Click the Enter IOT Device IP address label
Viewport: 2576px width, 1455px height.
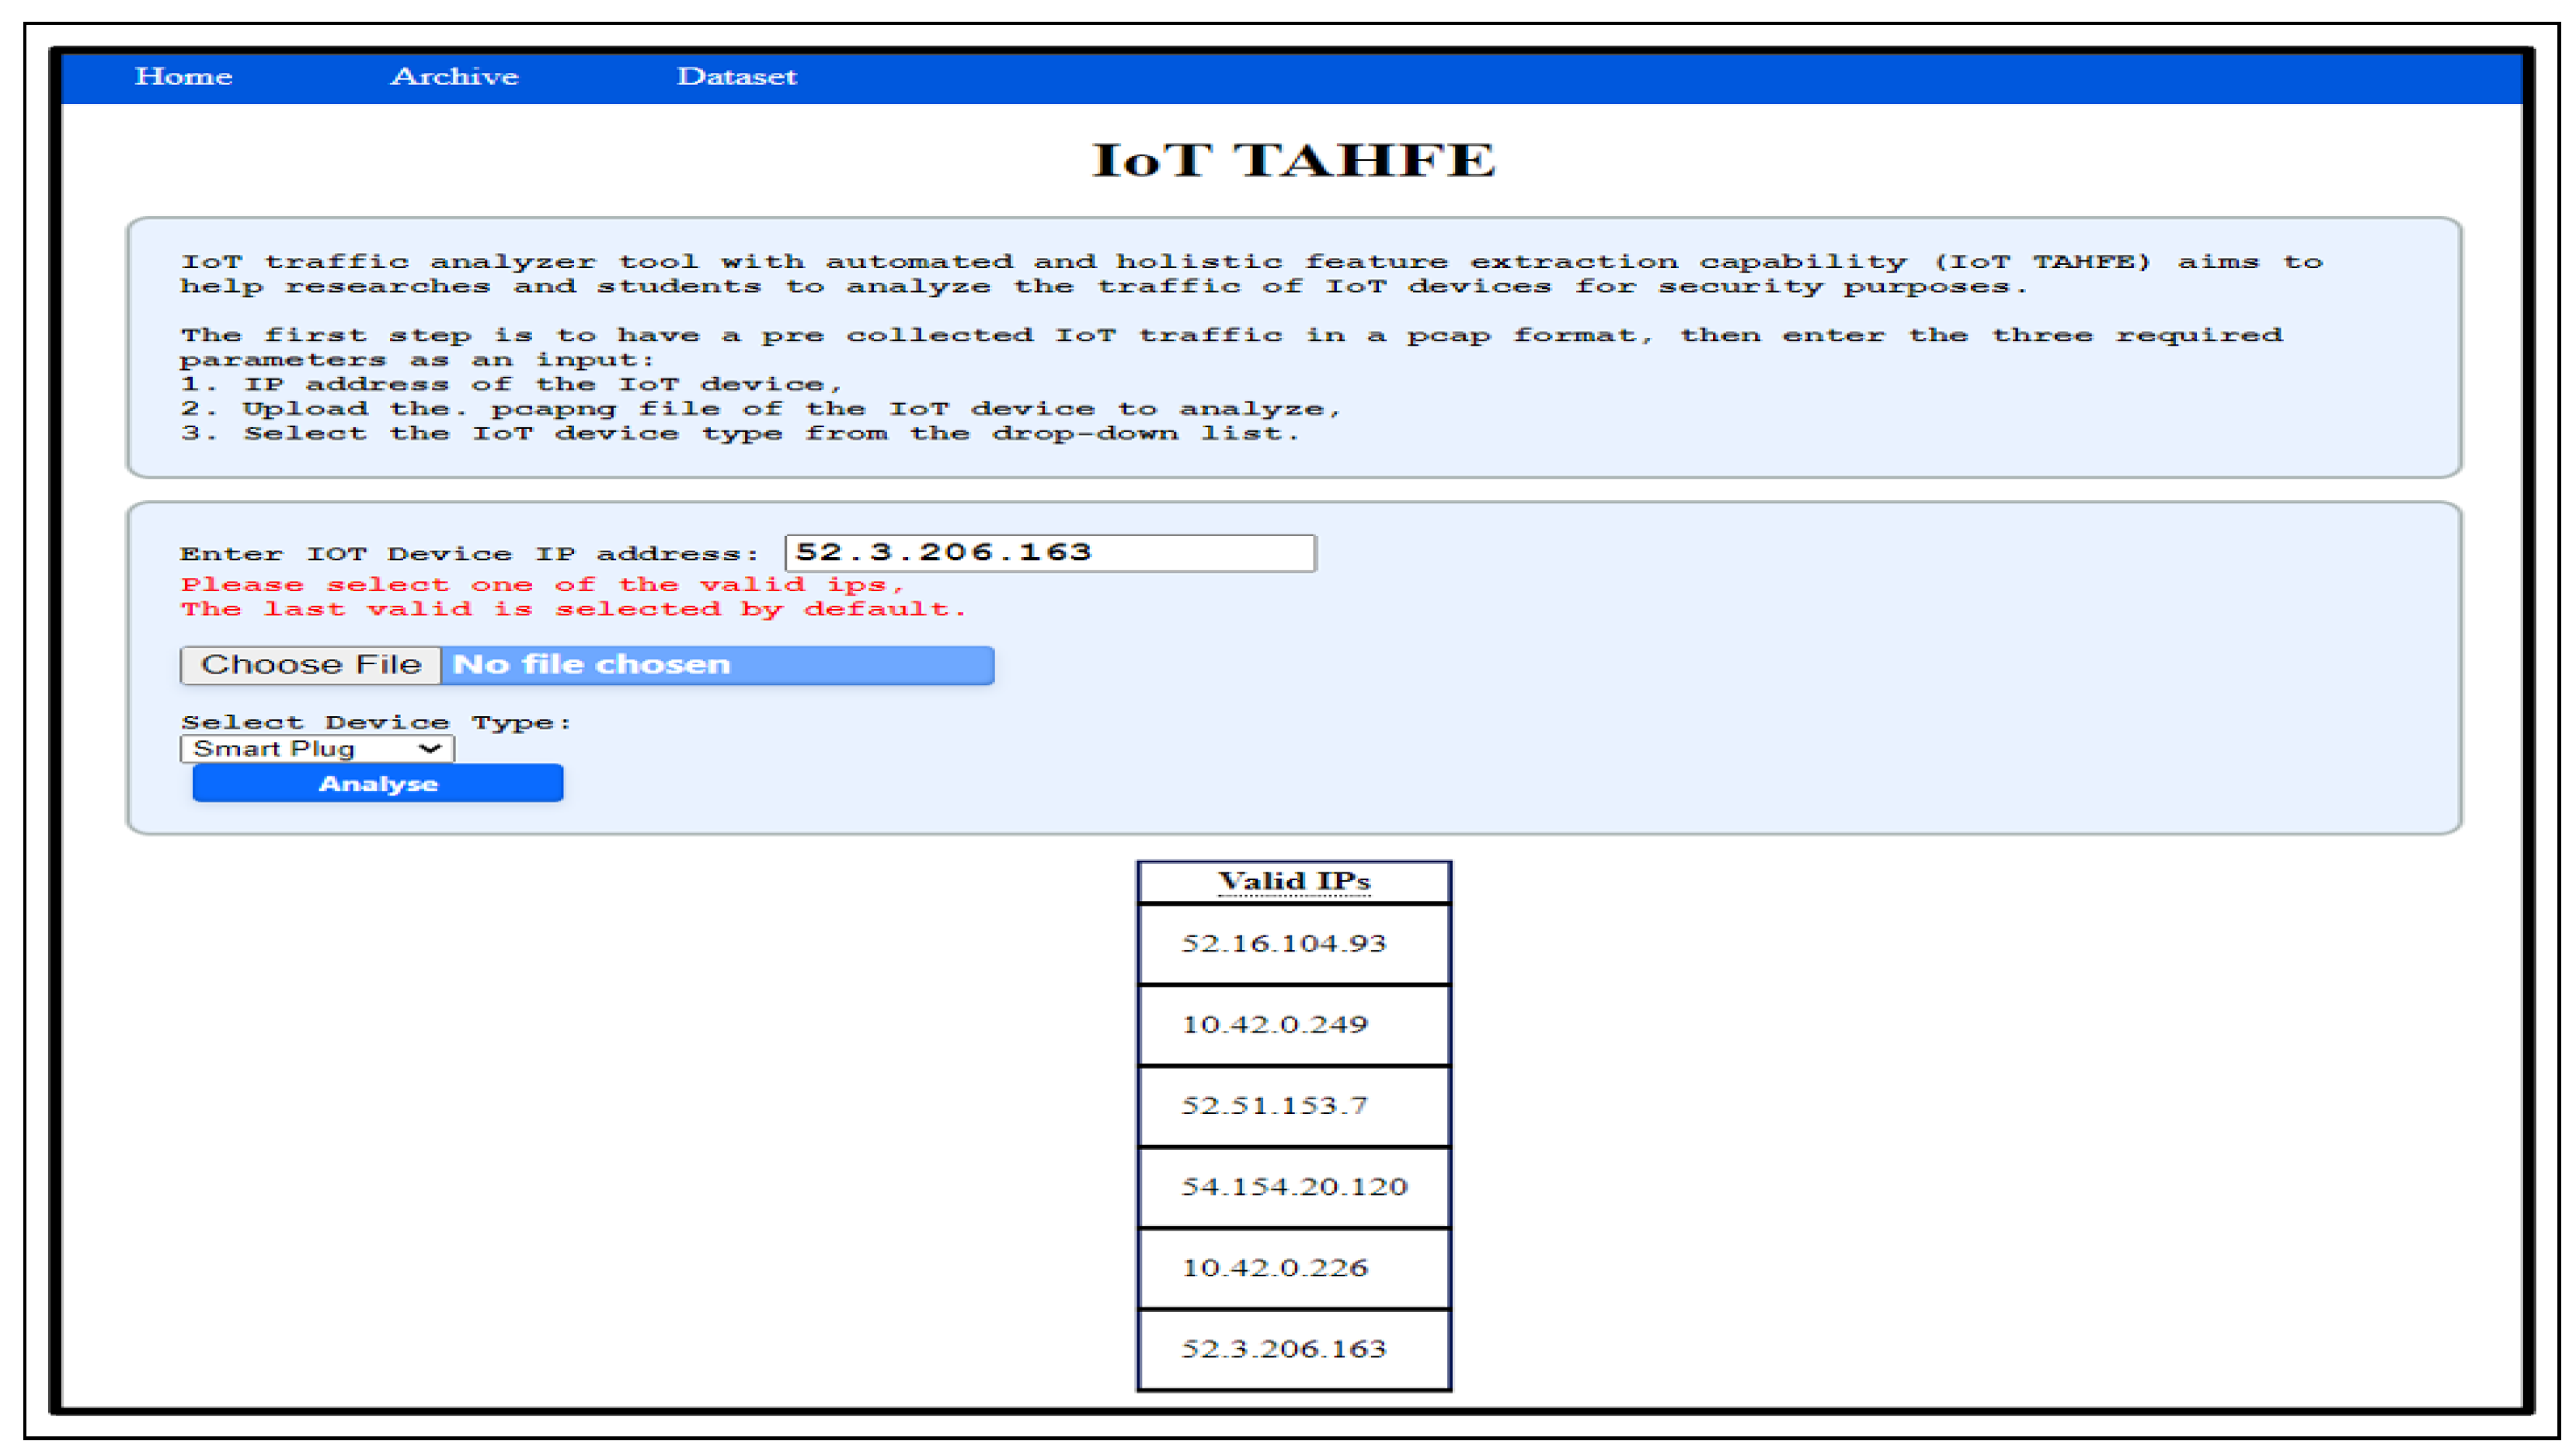pos(469,554)
